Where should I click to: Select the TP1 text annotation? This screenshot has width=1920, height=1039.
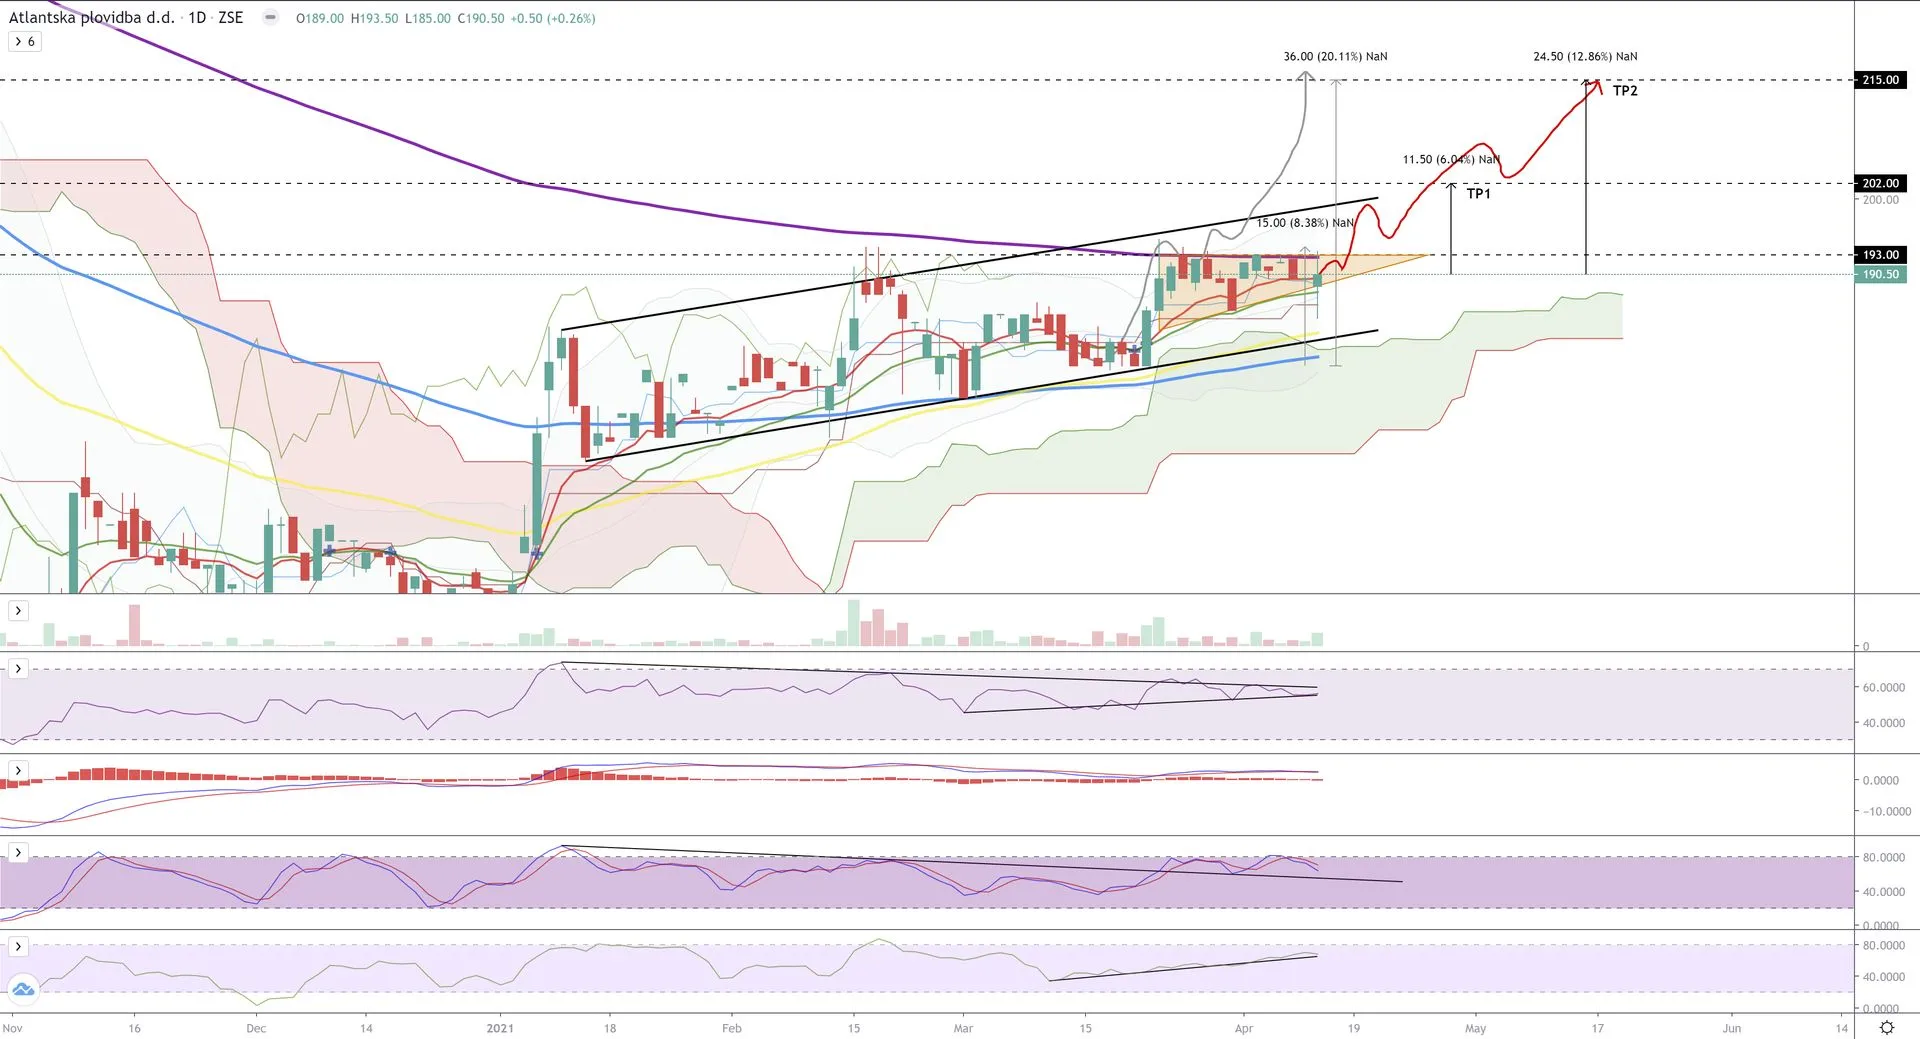coord(1478,193)
